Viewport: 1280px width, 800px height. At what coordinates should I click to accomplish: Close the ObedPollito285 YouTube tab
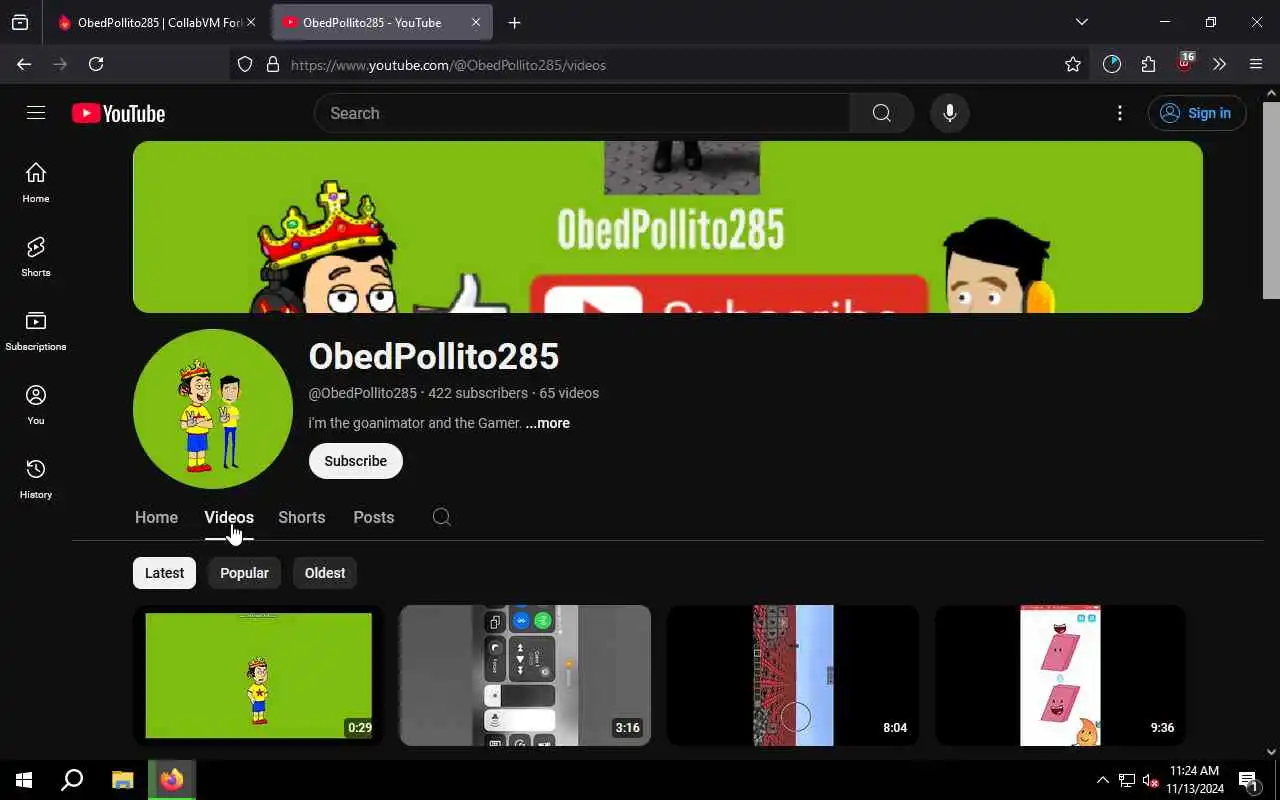476,22
